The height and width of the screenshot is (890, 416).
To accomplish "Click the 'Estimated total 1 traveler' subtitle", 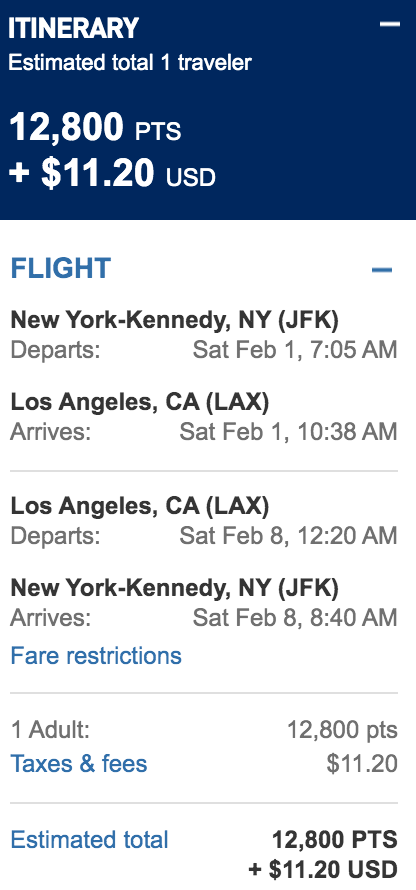I will click(130, 62).
